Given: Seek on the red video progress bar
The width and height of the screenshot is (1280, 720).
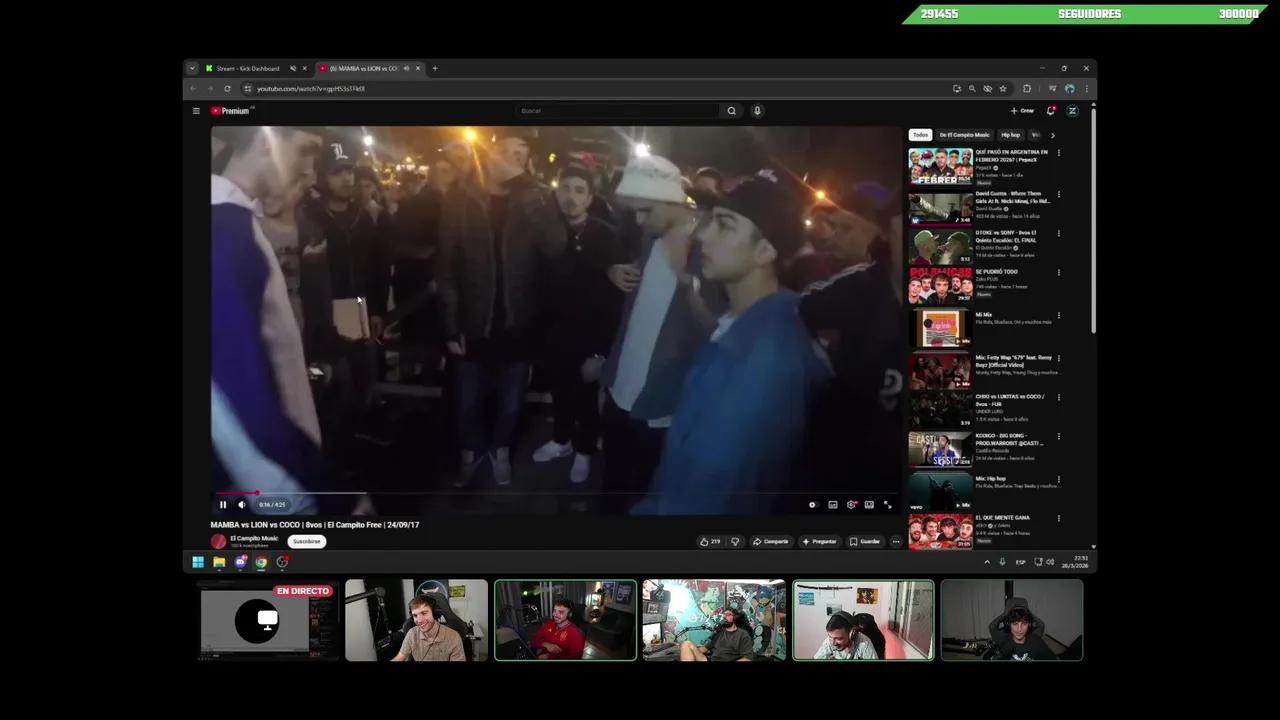Looking at the screenshot, I should tap(556, 493).
